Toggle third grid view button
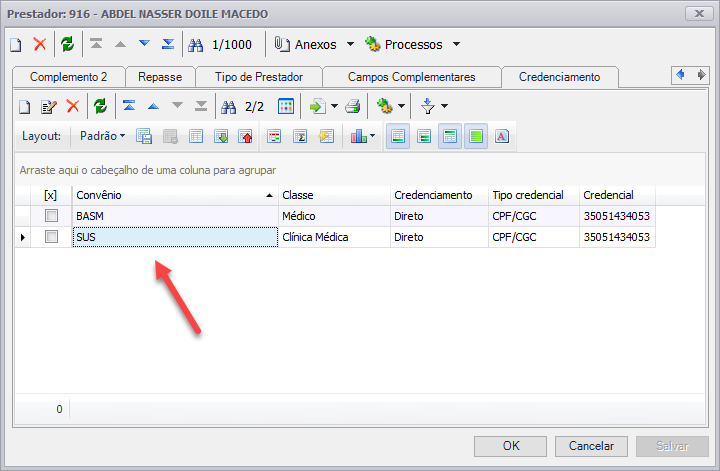The height and width of the screenshot is (471, 720). pyautogui.click(x=450, y=137)
